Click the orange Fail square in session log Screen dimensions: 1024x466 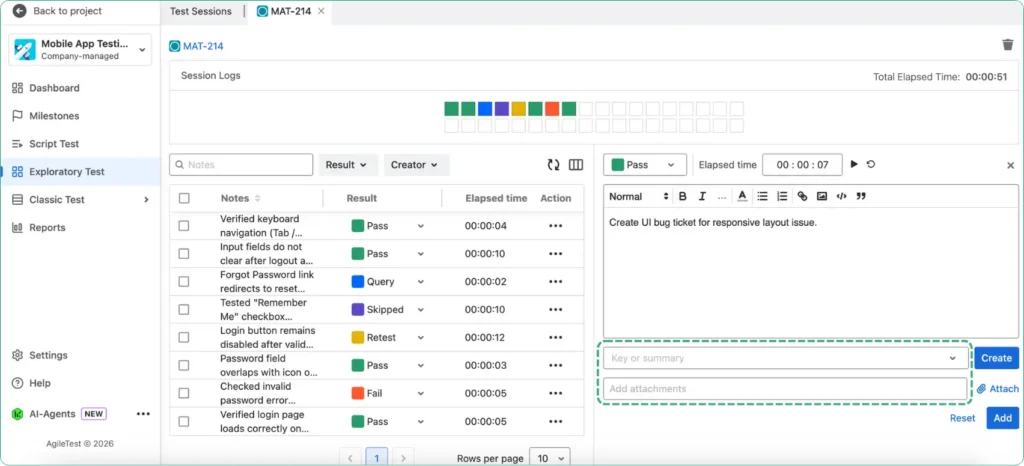552,109
